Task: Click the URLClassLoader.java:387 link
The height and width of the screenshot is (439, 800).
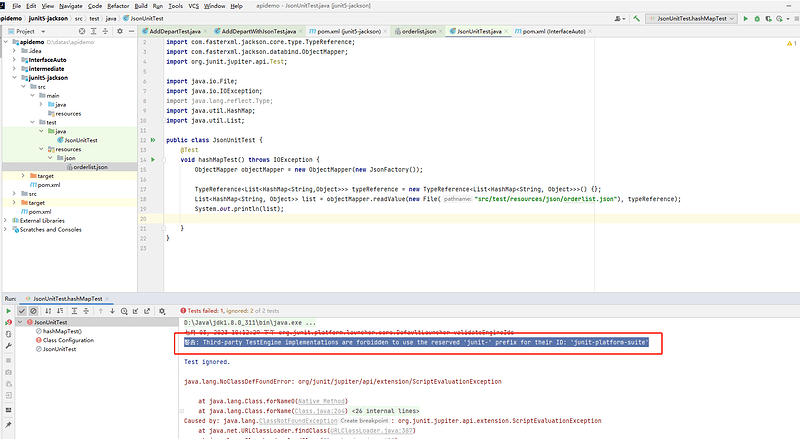Action: click(372, 431)
